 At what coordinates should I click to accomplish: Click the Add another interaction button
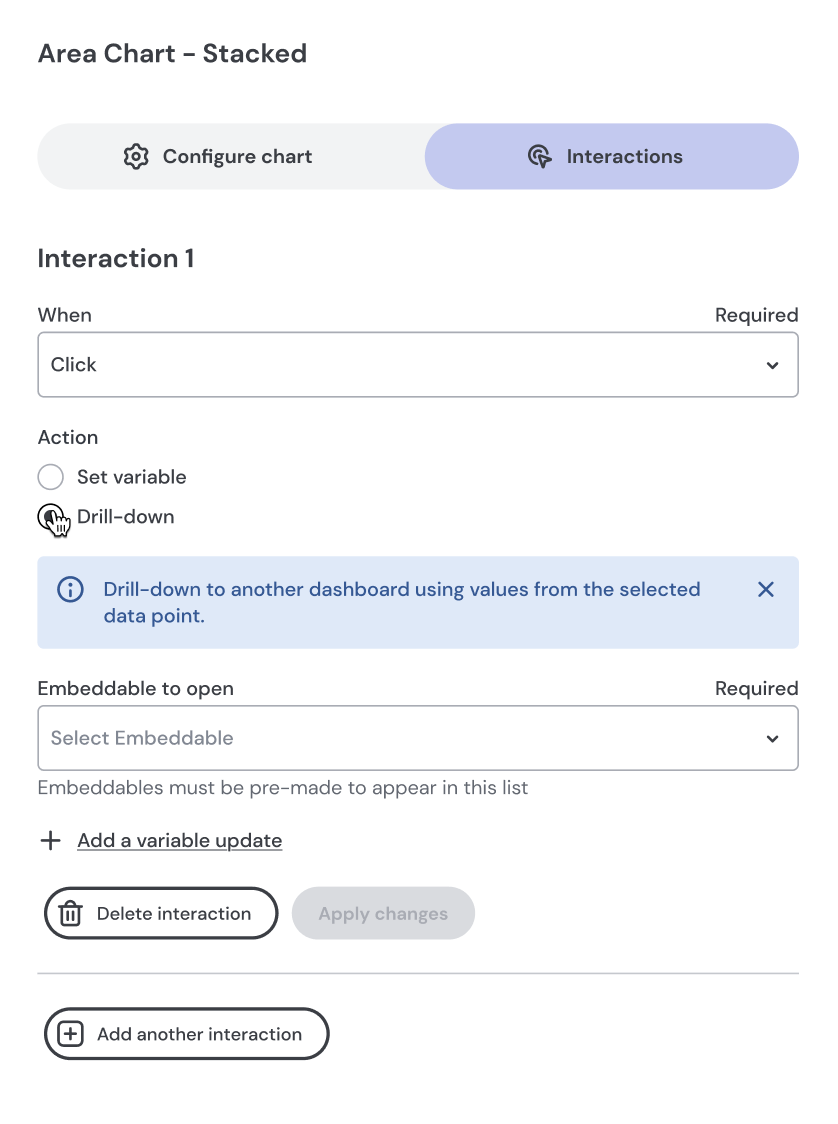[187, 1034]
